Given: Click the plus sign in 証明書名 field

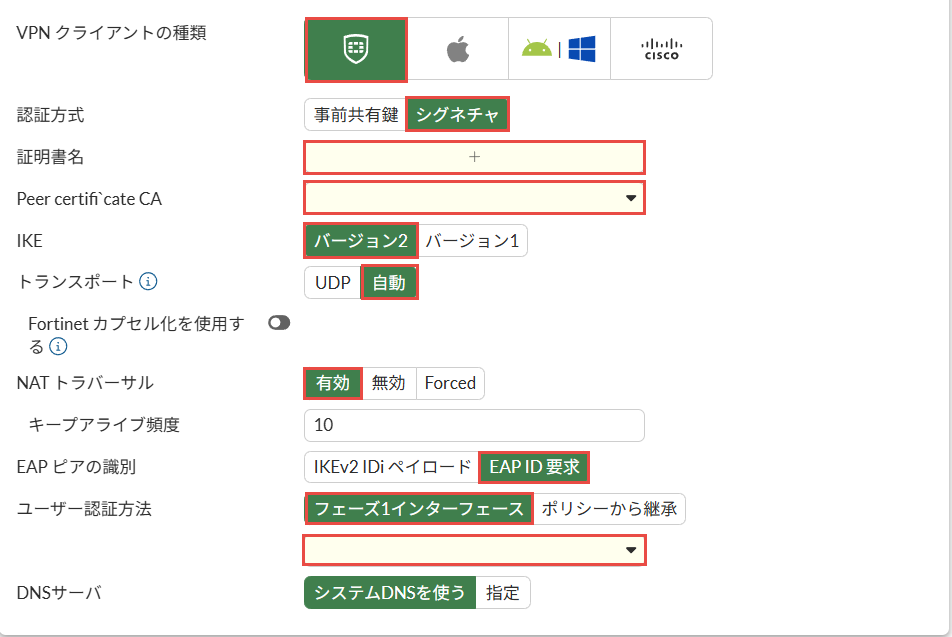Looking at the screenshot, I should click(474, 157).
